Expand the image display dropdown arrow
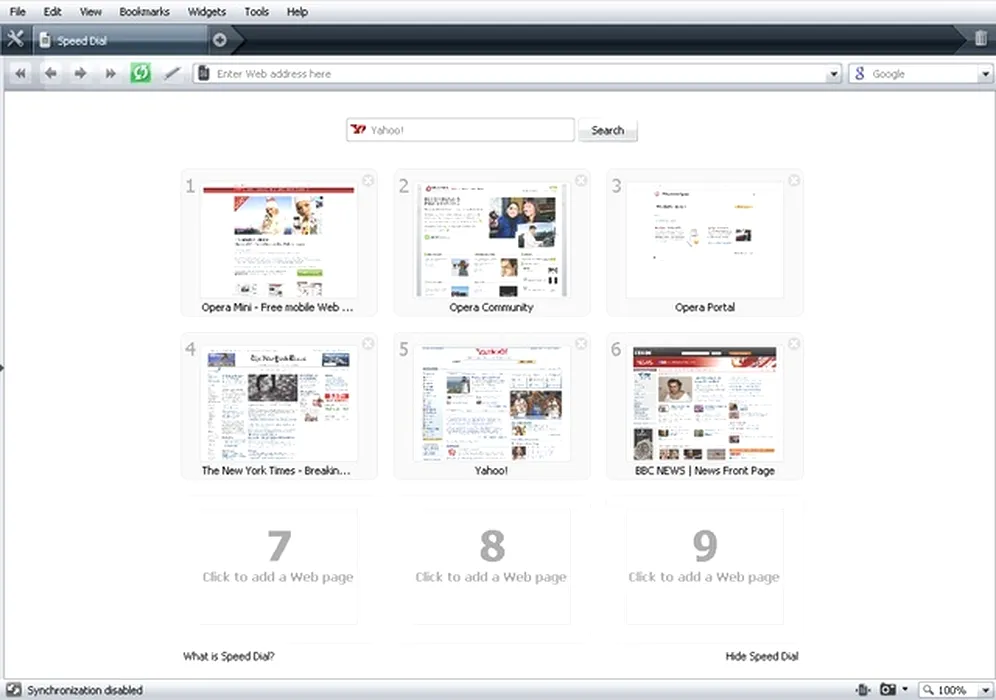Image resolution: width=996 pixels, height=700 pixels. coord(905,690)
